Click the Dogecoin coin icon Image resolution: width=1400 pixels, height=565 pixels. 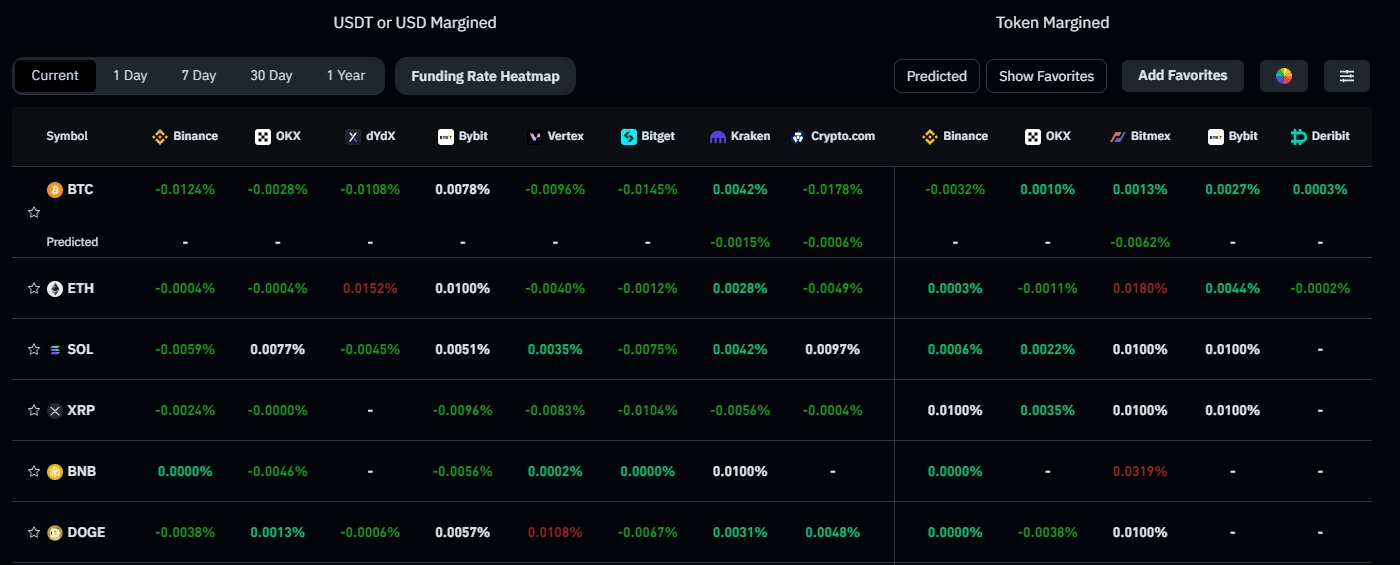pyautogui.click(x=55, y=532)
